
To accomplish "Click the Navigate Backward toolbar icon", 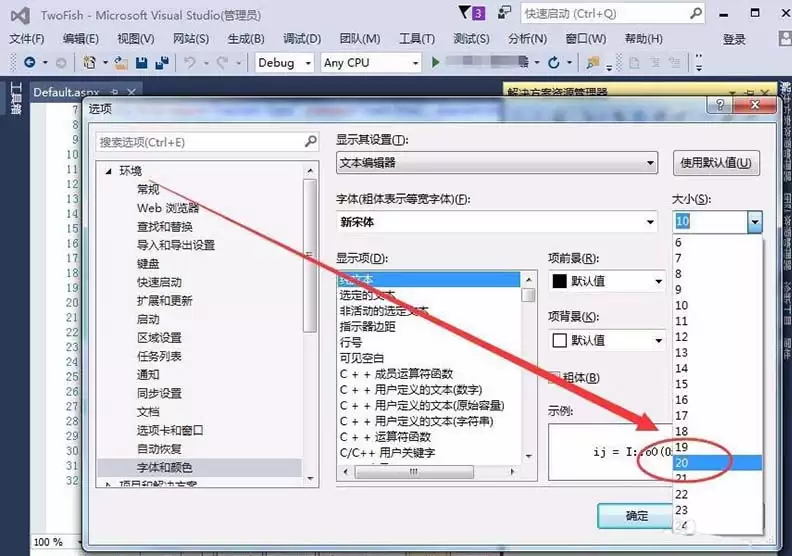I will click(29, 62).
